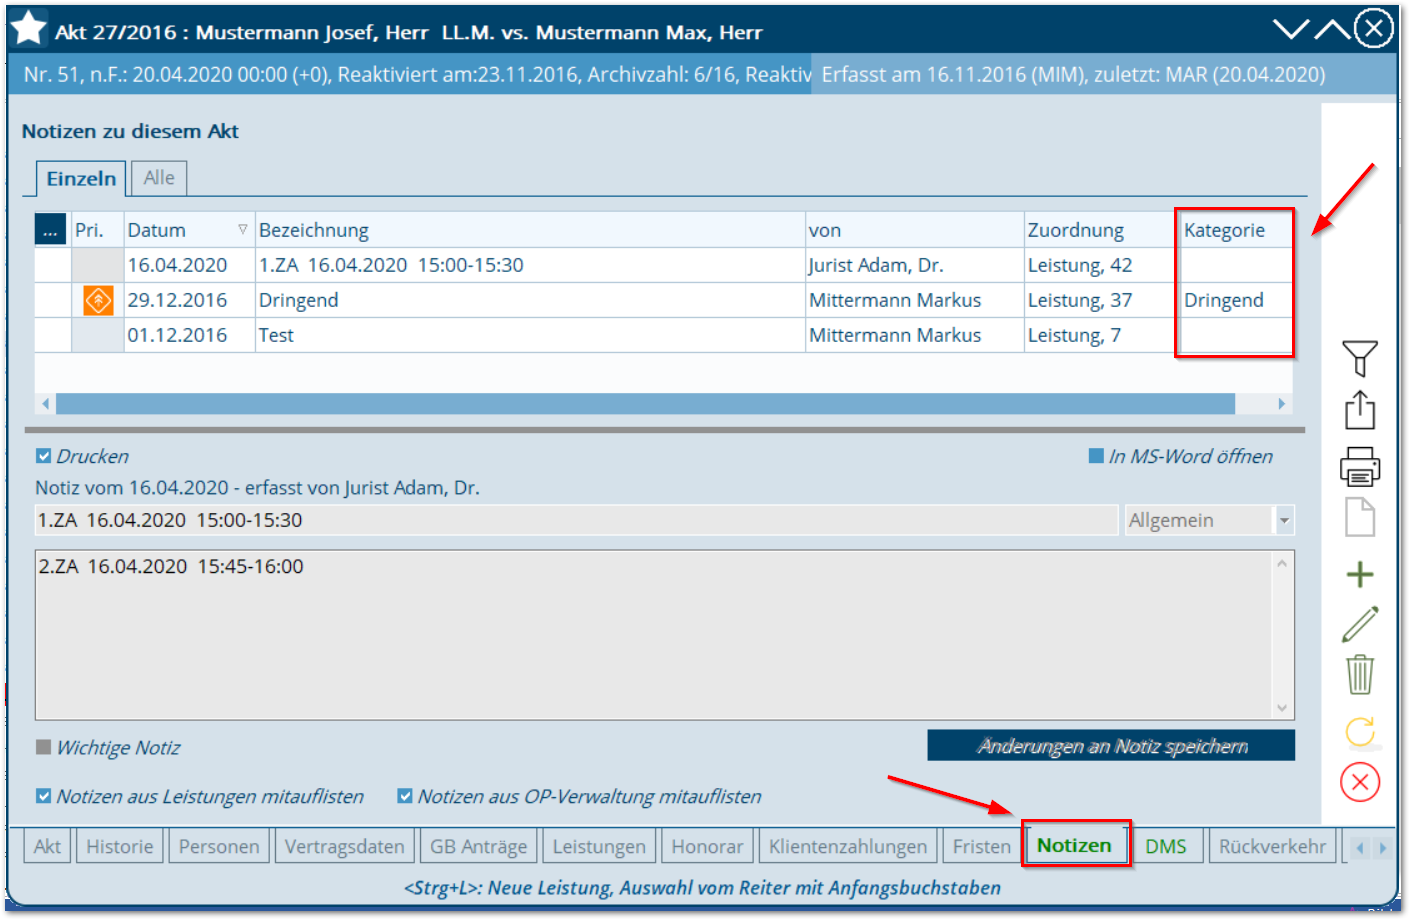Open the Rückverkehr tab
This screenshot has height=920, width=1410.
tap(1272, 846)
